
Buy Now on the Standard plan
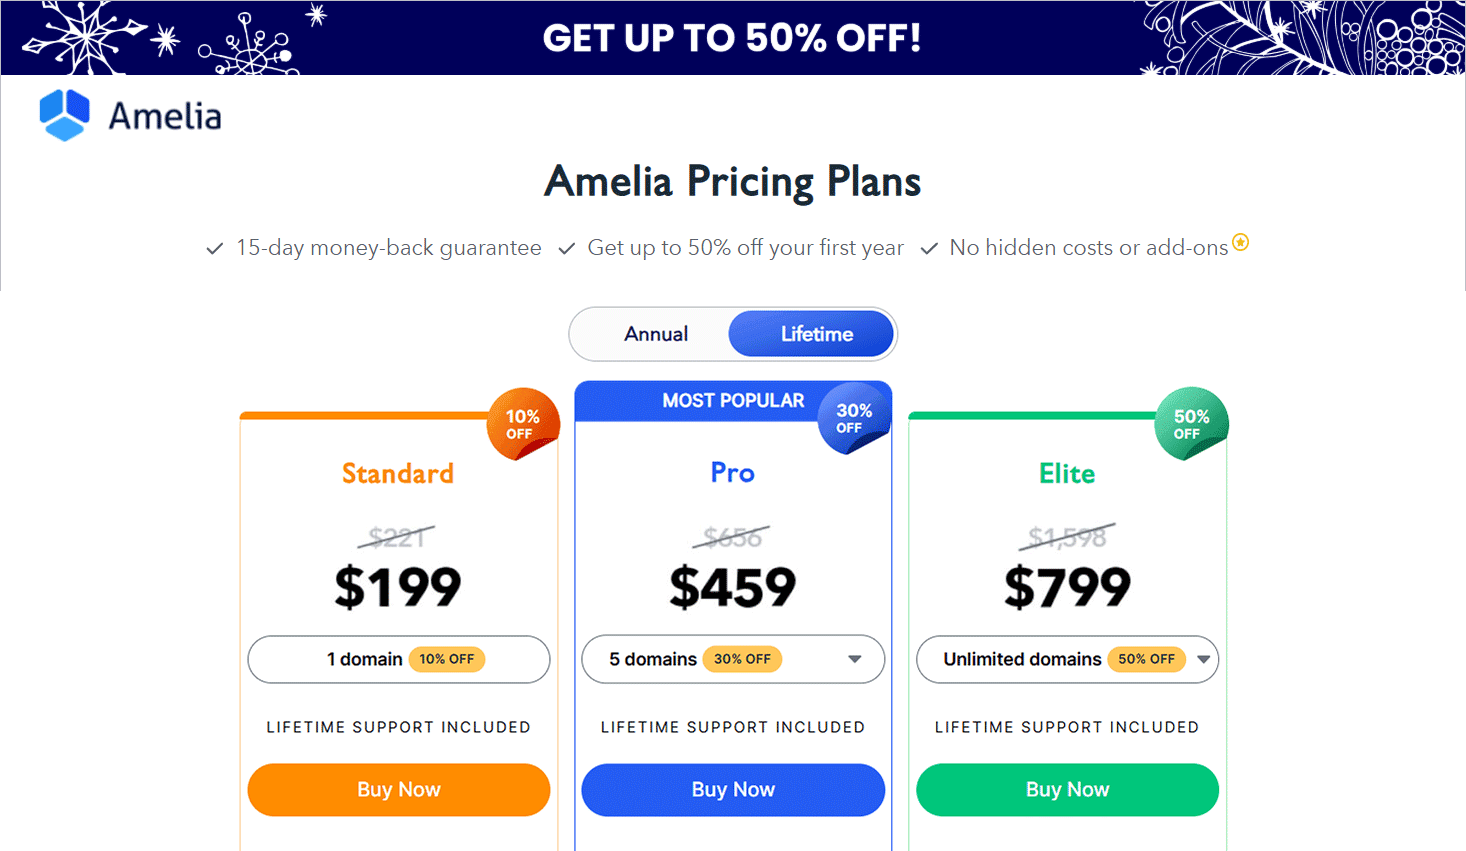pyautogui.click(x=398, y=789)
